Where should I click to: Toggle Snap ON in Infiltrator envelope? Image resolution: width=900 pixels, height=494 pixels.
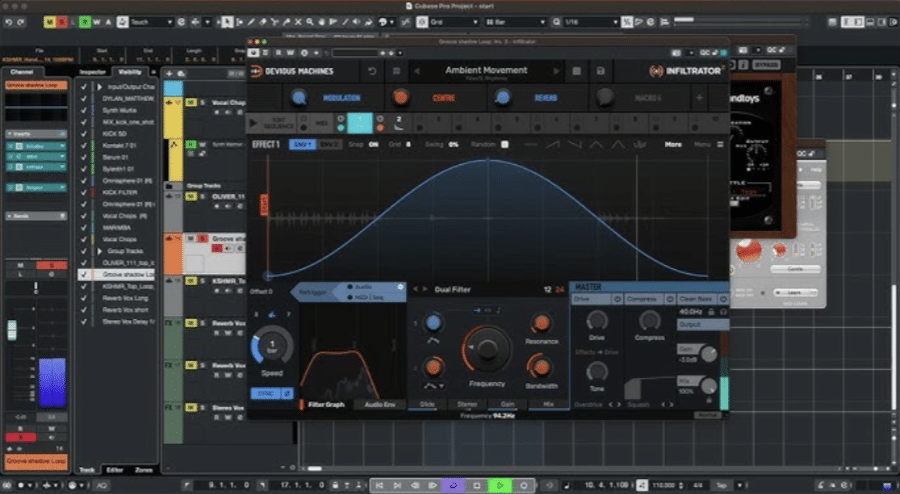(373, 145)
